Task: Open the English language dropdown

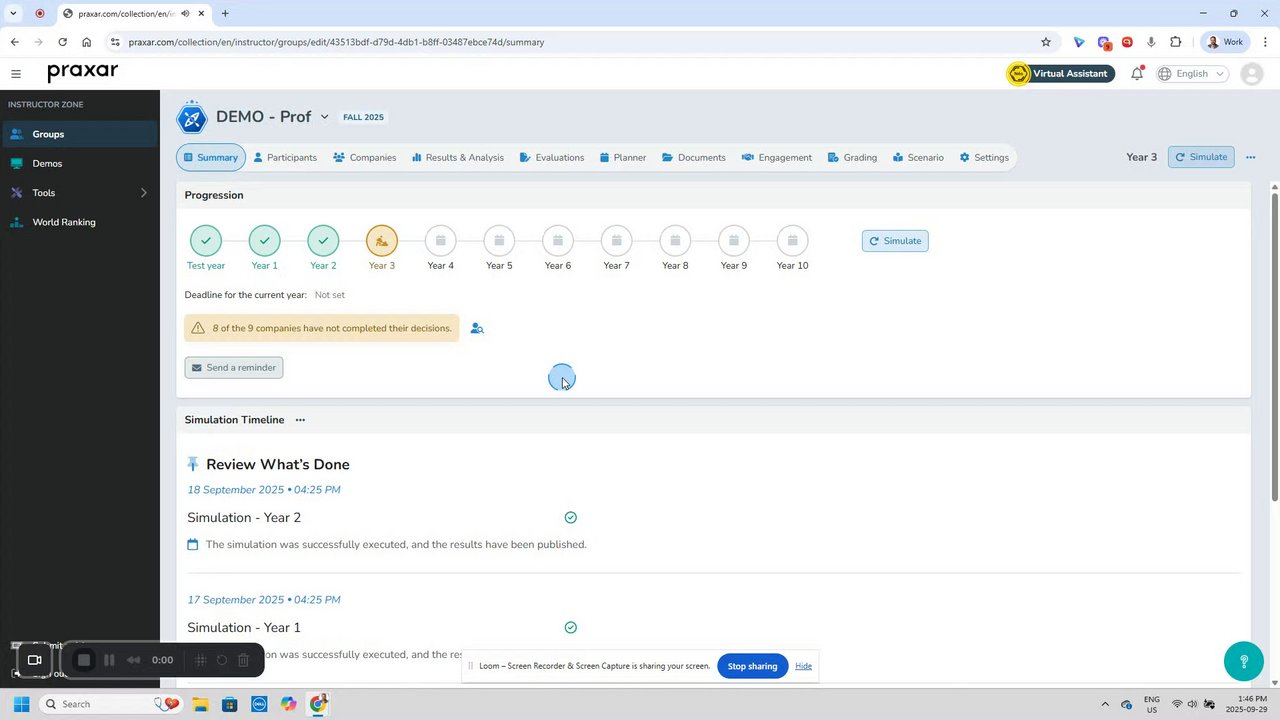Action: (1192, 74)
